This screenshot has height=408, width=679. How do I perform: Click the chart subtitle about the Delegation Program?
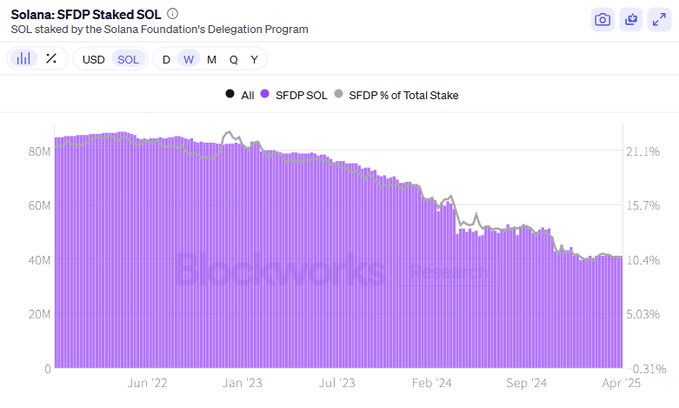(x=159, y=29)
